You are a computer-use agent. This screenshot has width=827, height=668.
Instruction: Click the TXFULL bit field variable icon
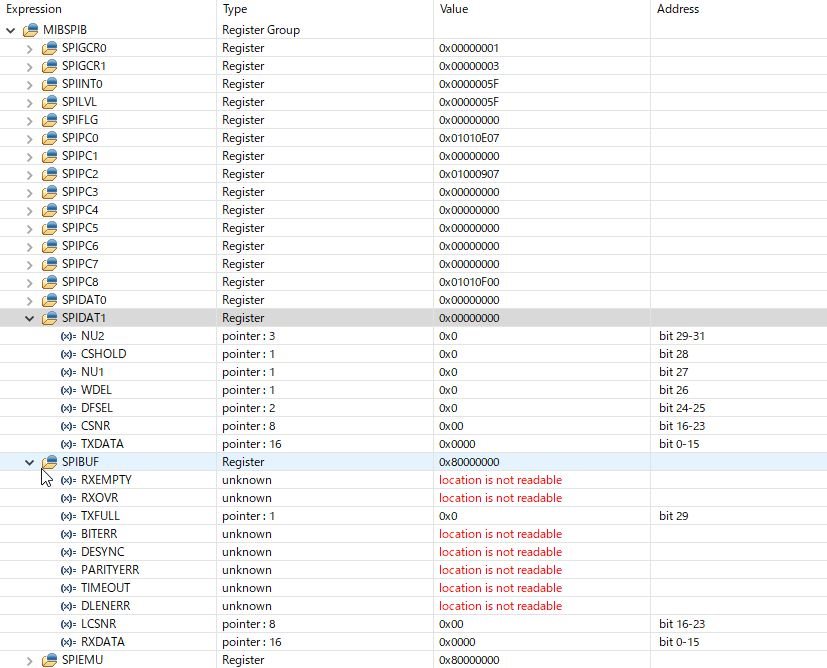click(69, 516)
